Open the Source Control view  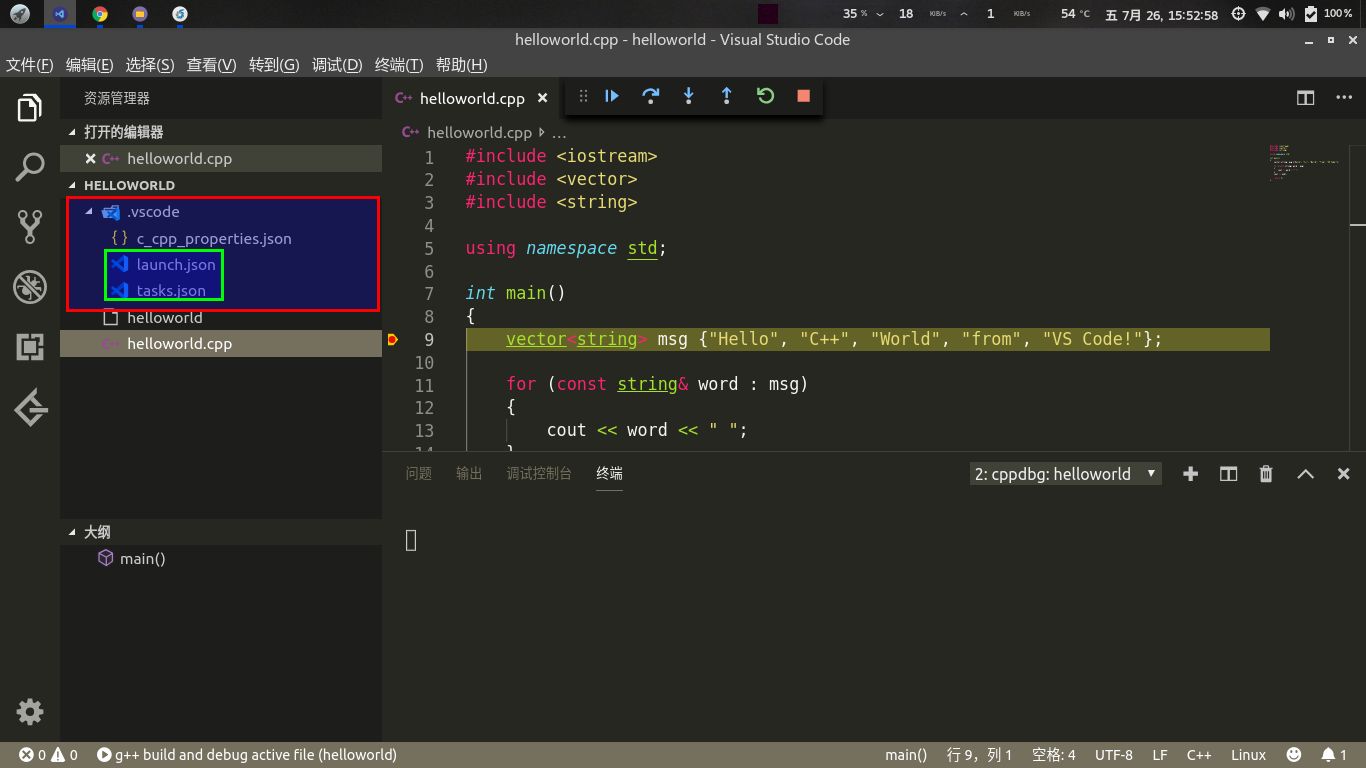click(x=29, y=225)
